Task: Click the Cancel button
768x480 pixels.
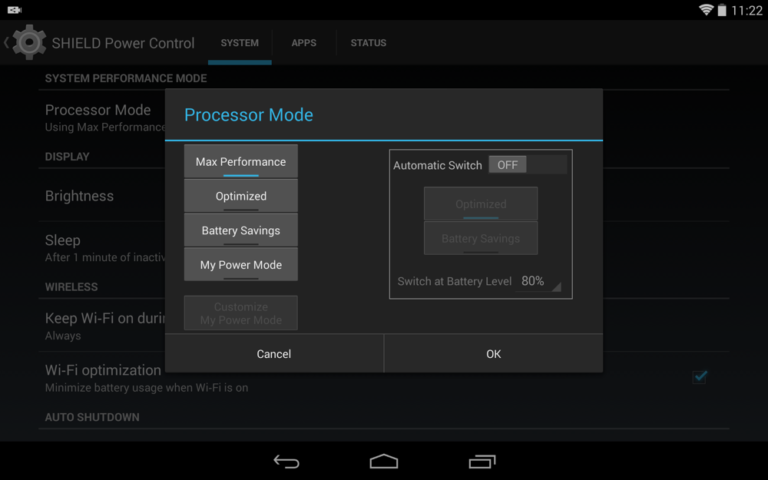Action: pyautogui.click(x=274, y=354)
